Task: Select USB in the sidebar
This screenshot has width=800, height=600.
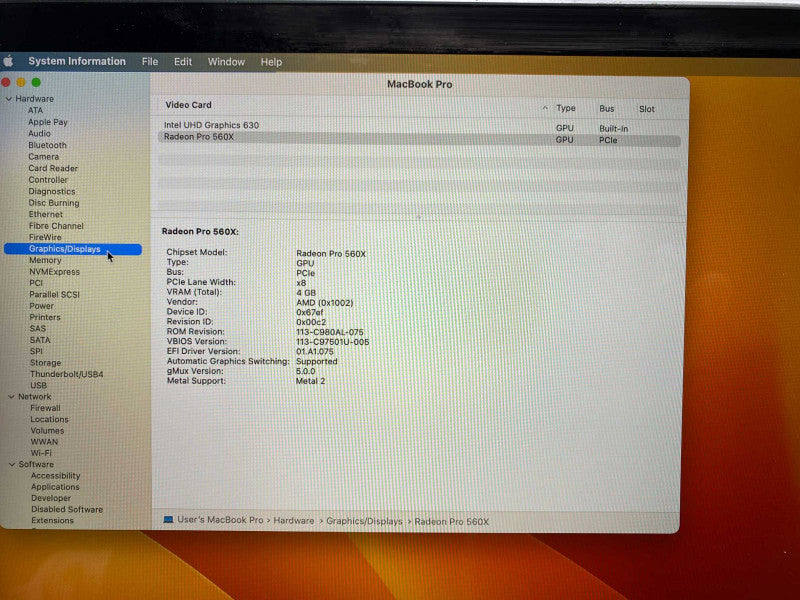Action: pyautogui.click(x=39, y=385)
